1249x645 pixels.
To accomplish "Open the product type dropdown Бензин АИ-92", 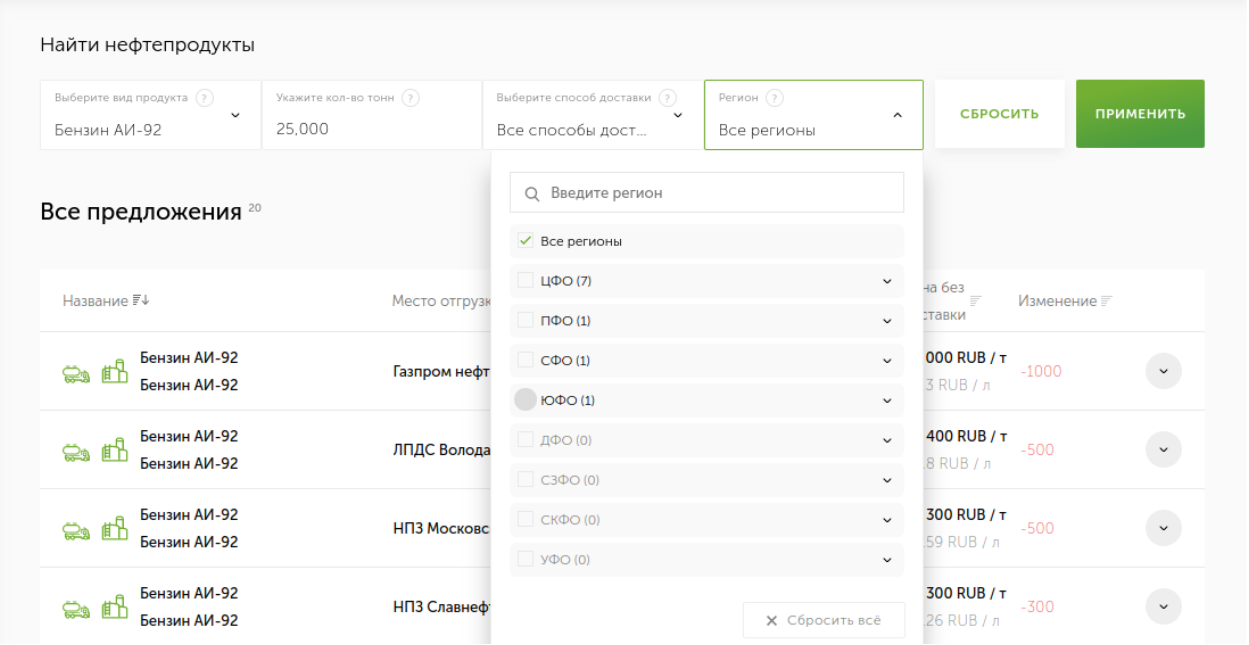I will pyautogui.click(x=150, y=116).
